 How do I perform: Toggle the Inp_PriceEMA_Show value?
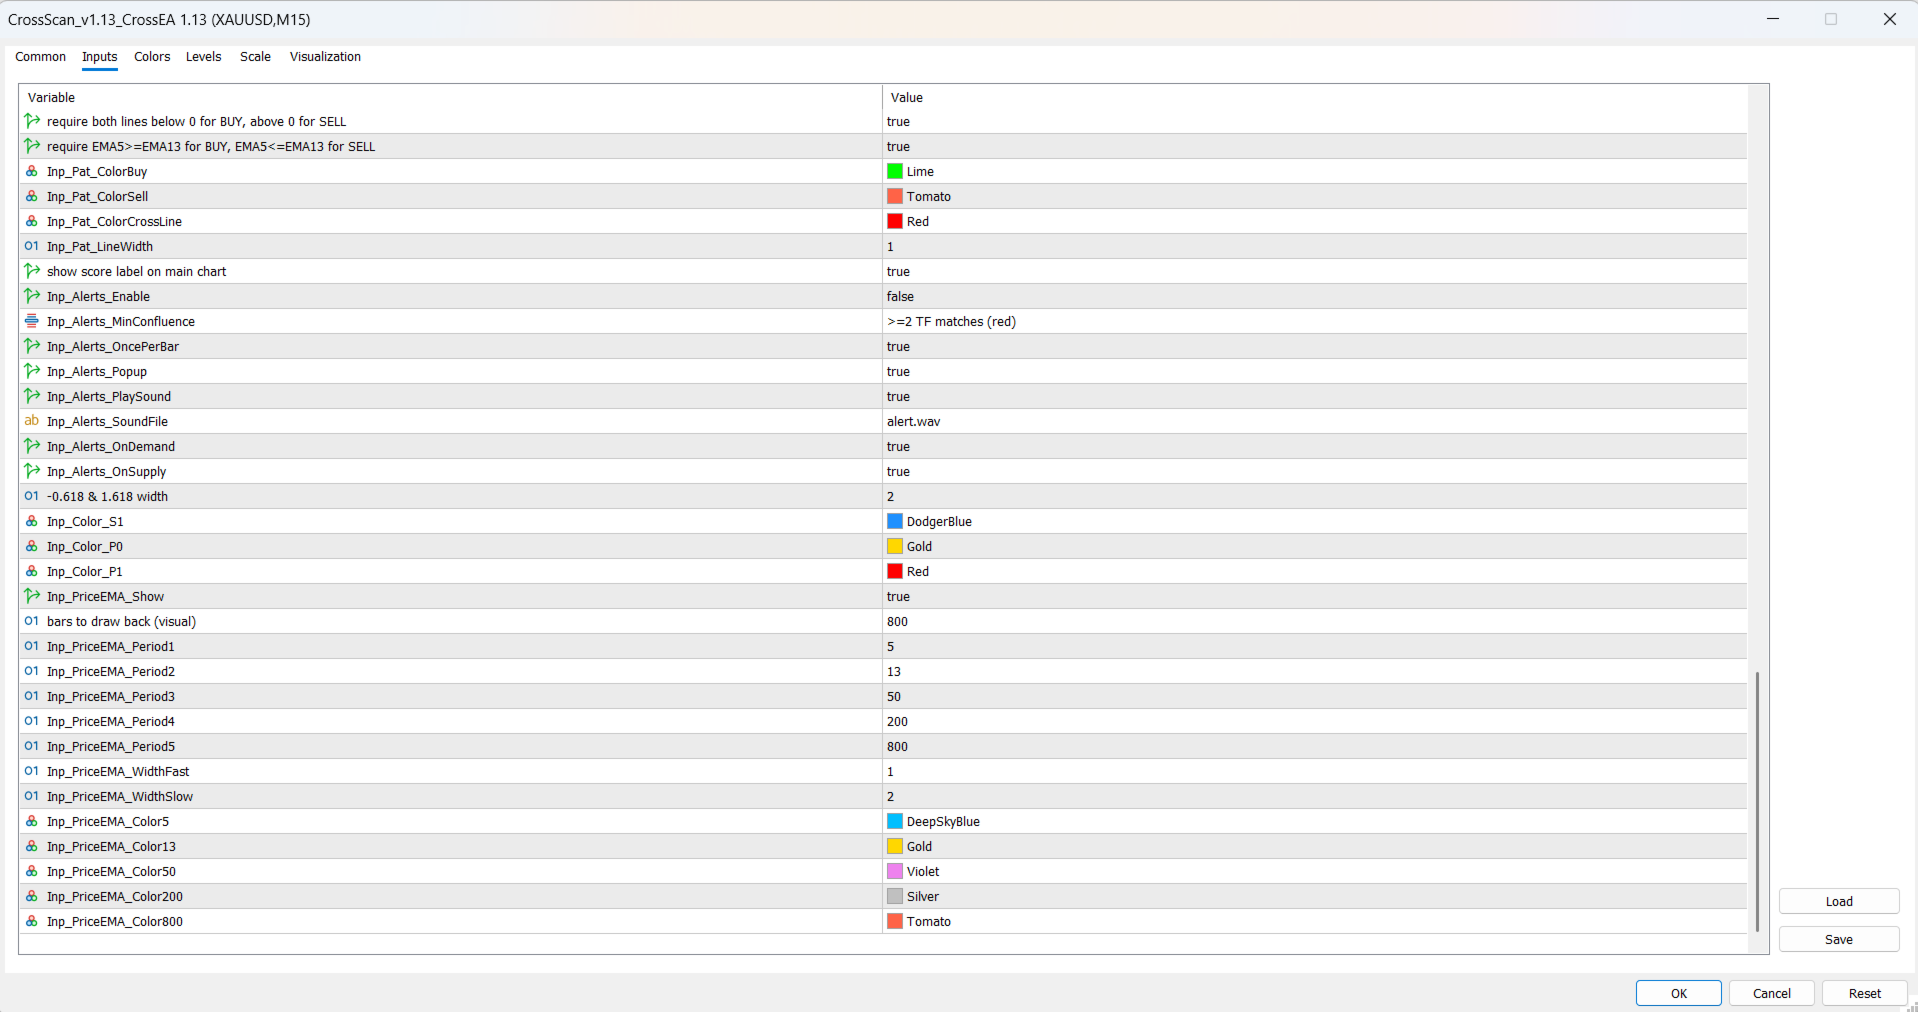point(1314,596)
